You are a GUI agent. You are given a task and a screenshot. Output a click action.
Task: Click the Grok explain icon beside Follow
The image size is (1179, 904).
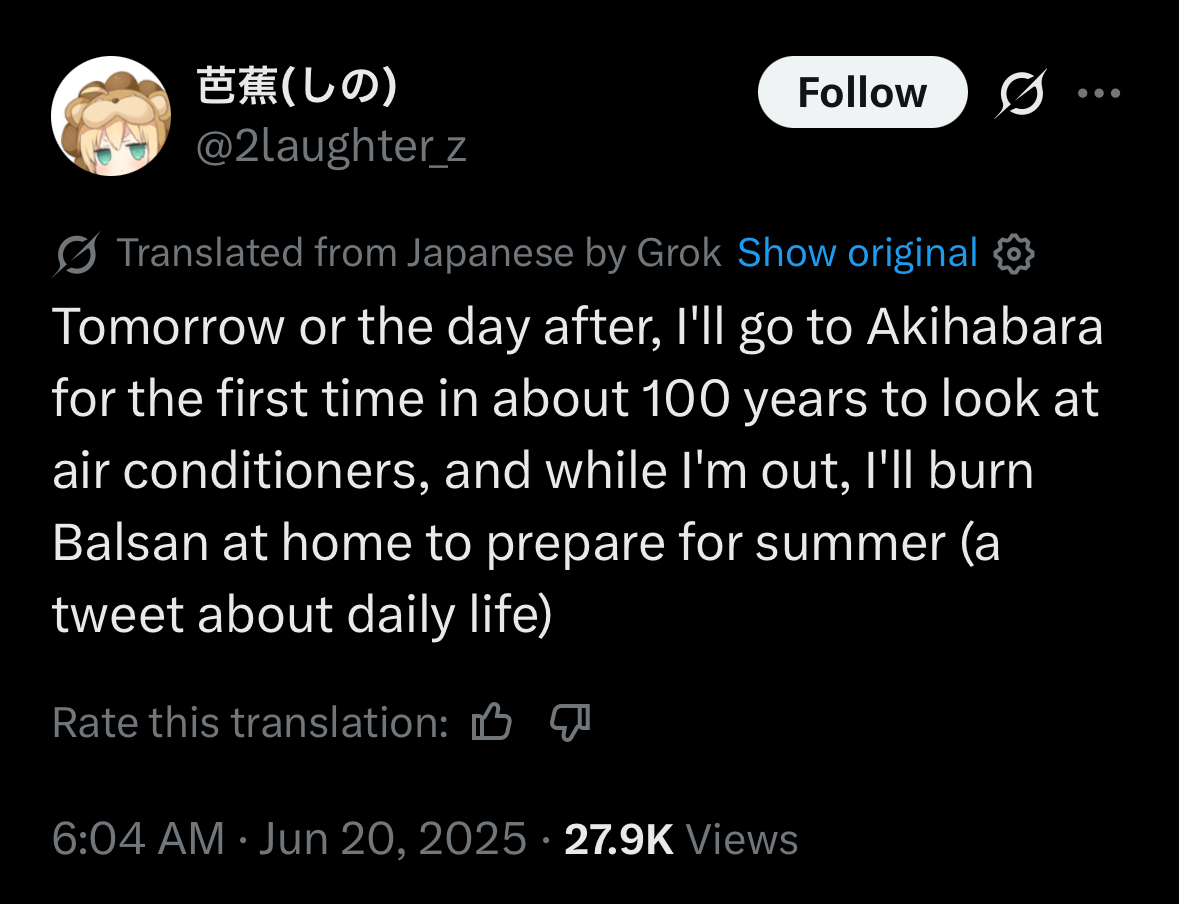(x=1021, y=93)
